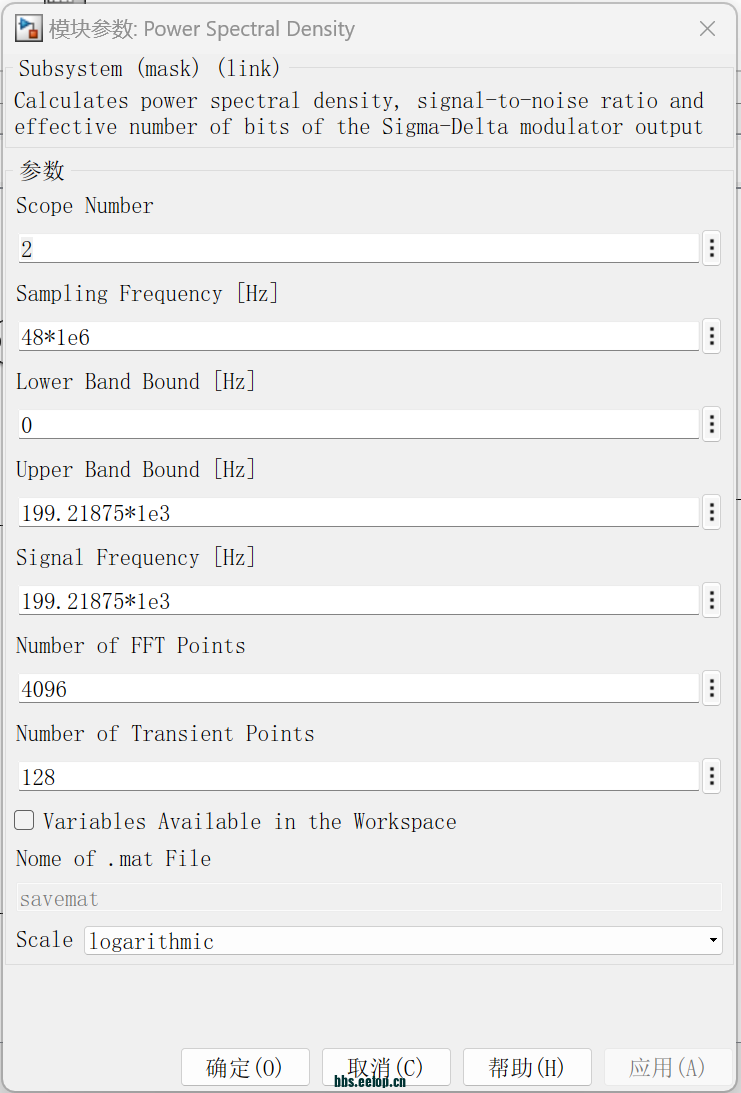The width and height of the screenshot is (741, 1093).
Task: Click the dots button beside Lower Band Bound
Action: coord(711,425)
